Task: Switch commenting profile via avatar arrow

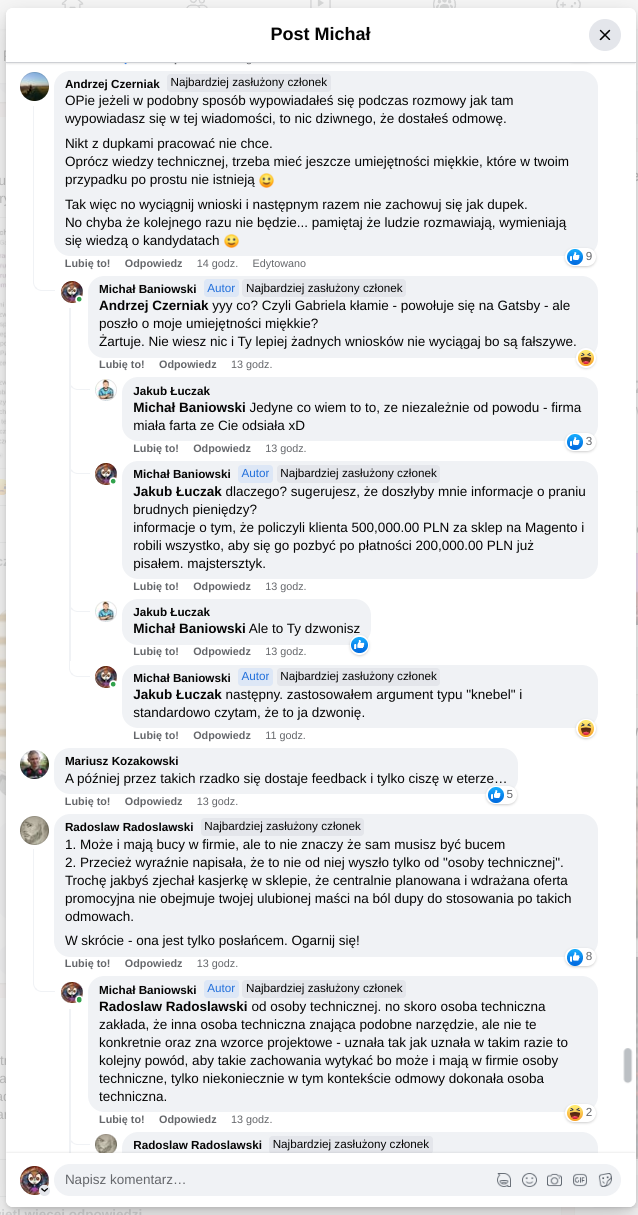Action: pyautogui.click(x=44, y=1190)
